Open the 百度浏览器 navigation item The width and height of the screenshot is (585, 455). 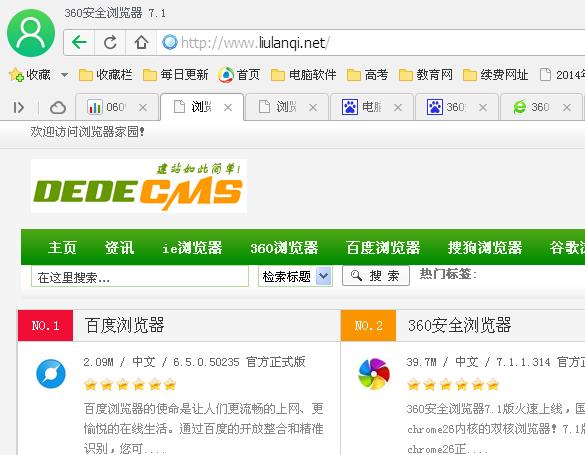pyautogui.click(x=383, y=248)
